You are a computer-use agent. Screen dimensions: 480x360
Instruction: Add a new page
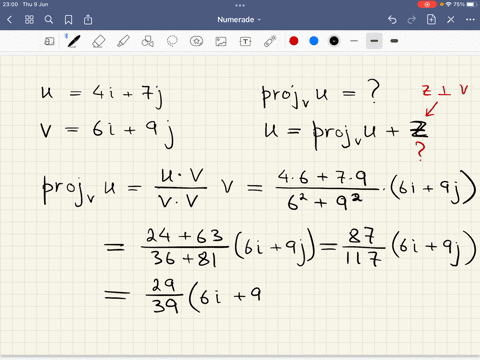[x=431, y=19]
